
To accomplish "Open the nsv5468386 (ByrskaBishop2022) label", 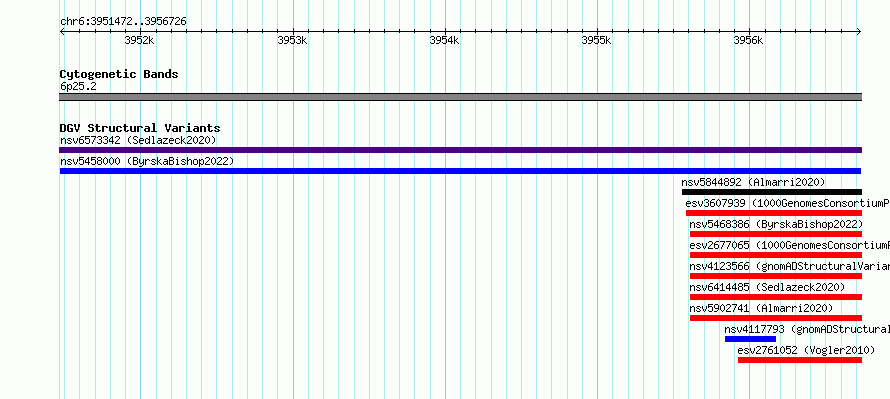I will (776, 224).
